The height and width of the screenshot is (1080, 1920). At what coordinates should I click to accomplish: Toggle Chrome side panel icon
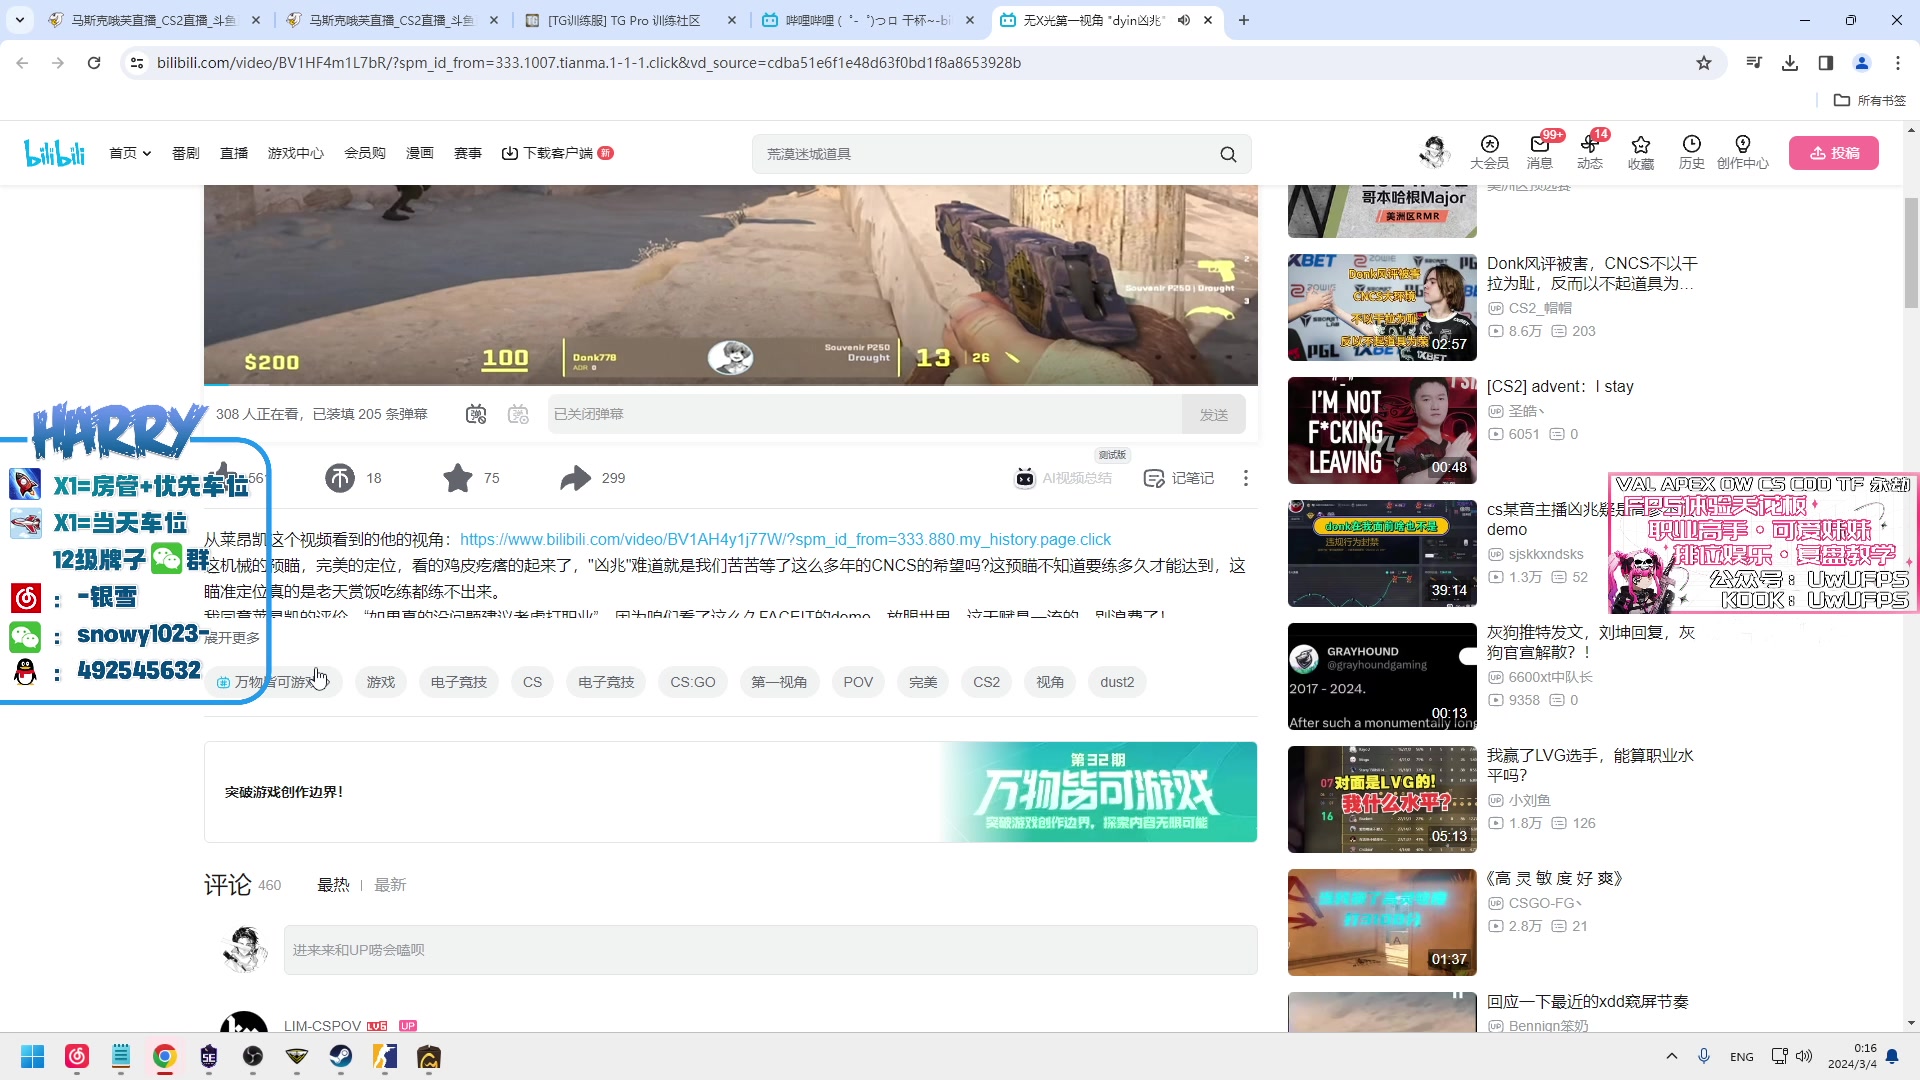tap(1826, 63)
